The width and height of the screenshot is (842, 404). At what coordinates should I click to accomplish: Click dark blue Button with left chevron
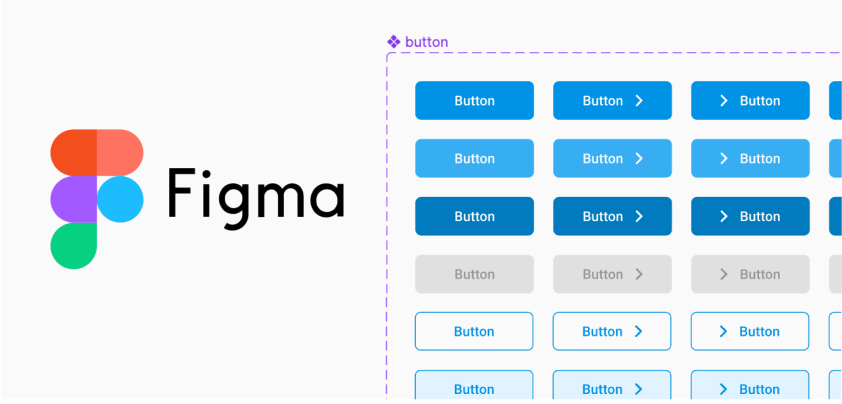(750, 217)
